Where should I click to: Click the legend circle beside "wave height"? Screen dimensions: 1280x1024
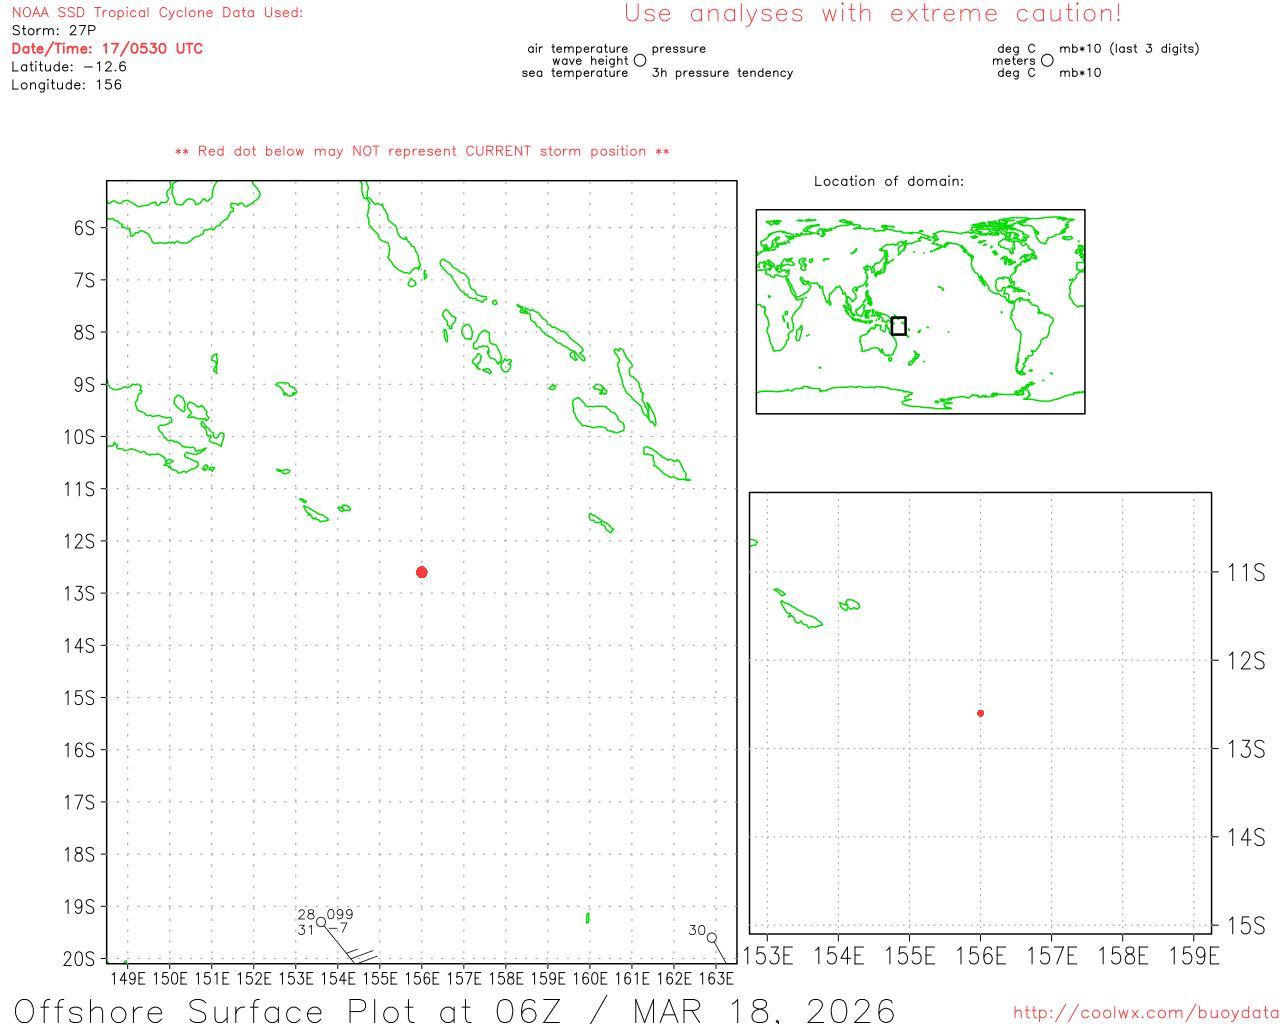[640, 61]
